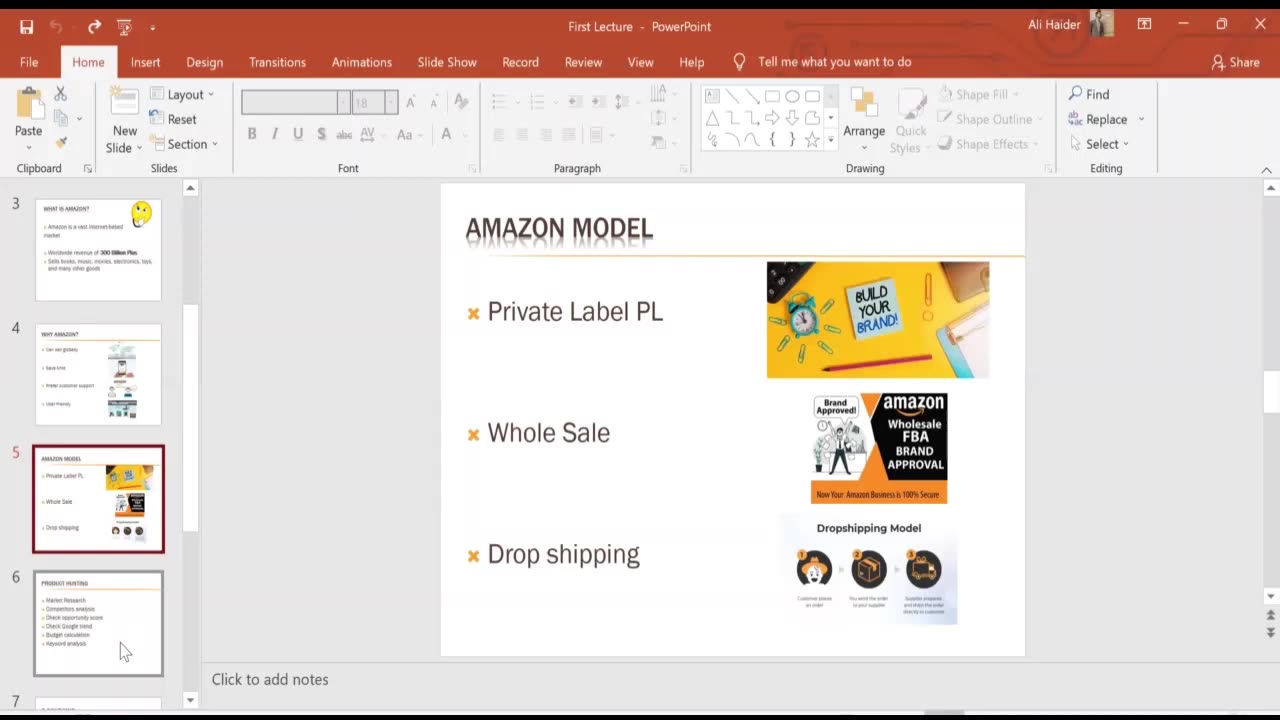The height and width of the screenshot is (720, 1280).
Task: Clear all text formatting
Action: coord(460,102)
